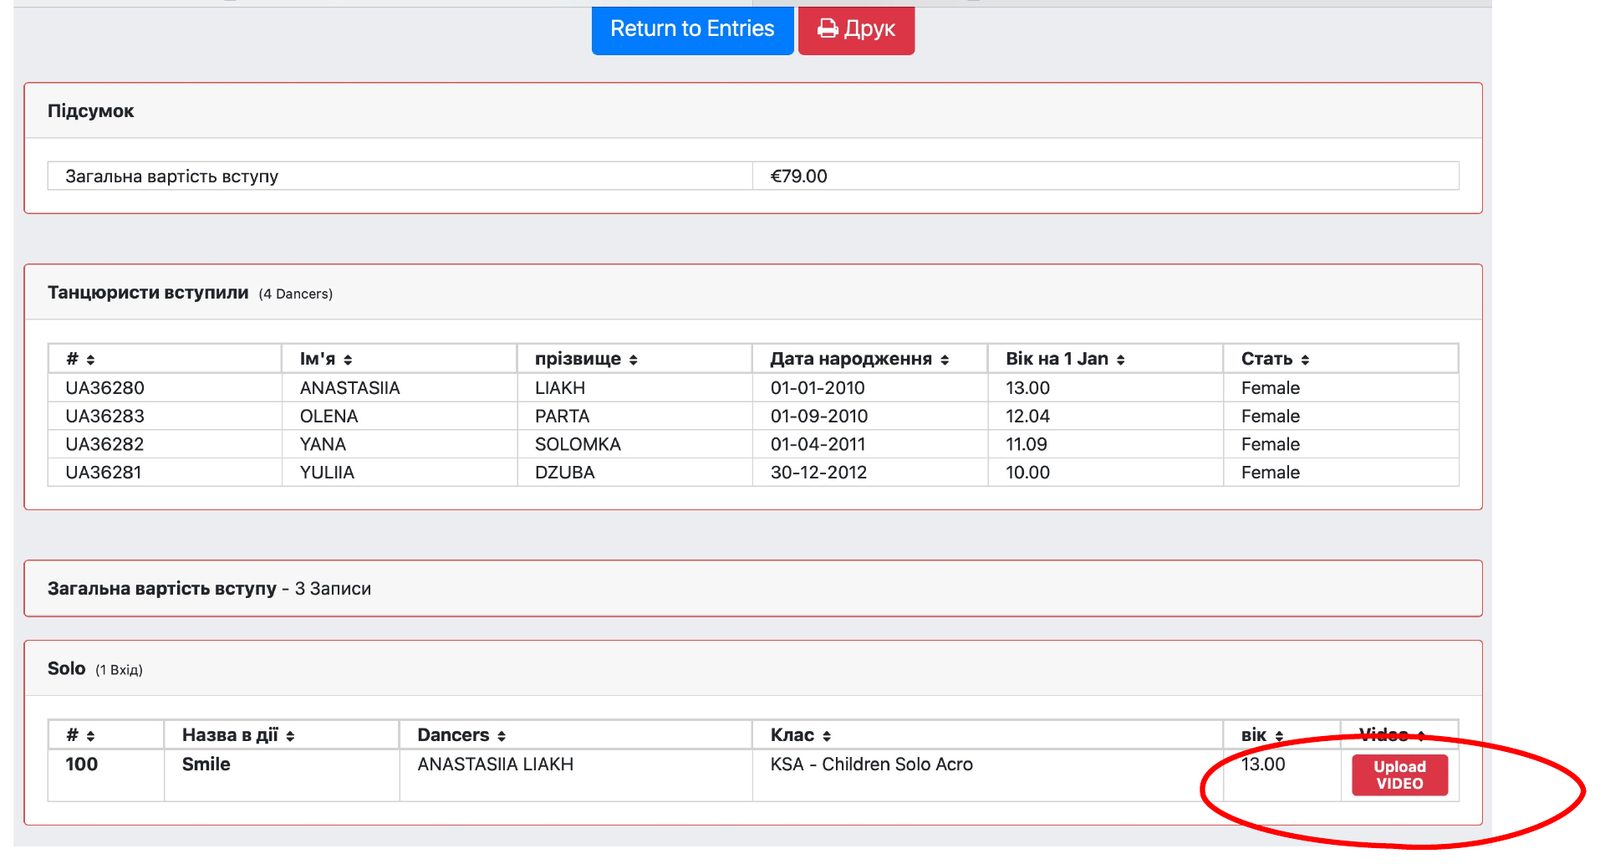Click first name ANASTASIIA in dancers table
Screen dimensions: 1600x864
350,388
